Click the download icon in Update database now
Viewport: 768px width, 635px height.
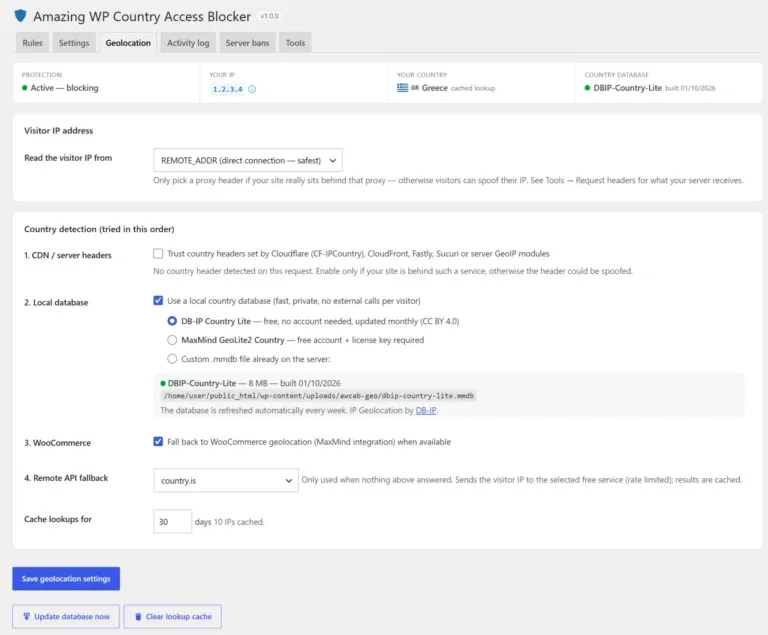(26, 616)
